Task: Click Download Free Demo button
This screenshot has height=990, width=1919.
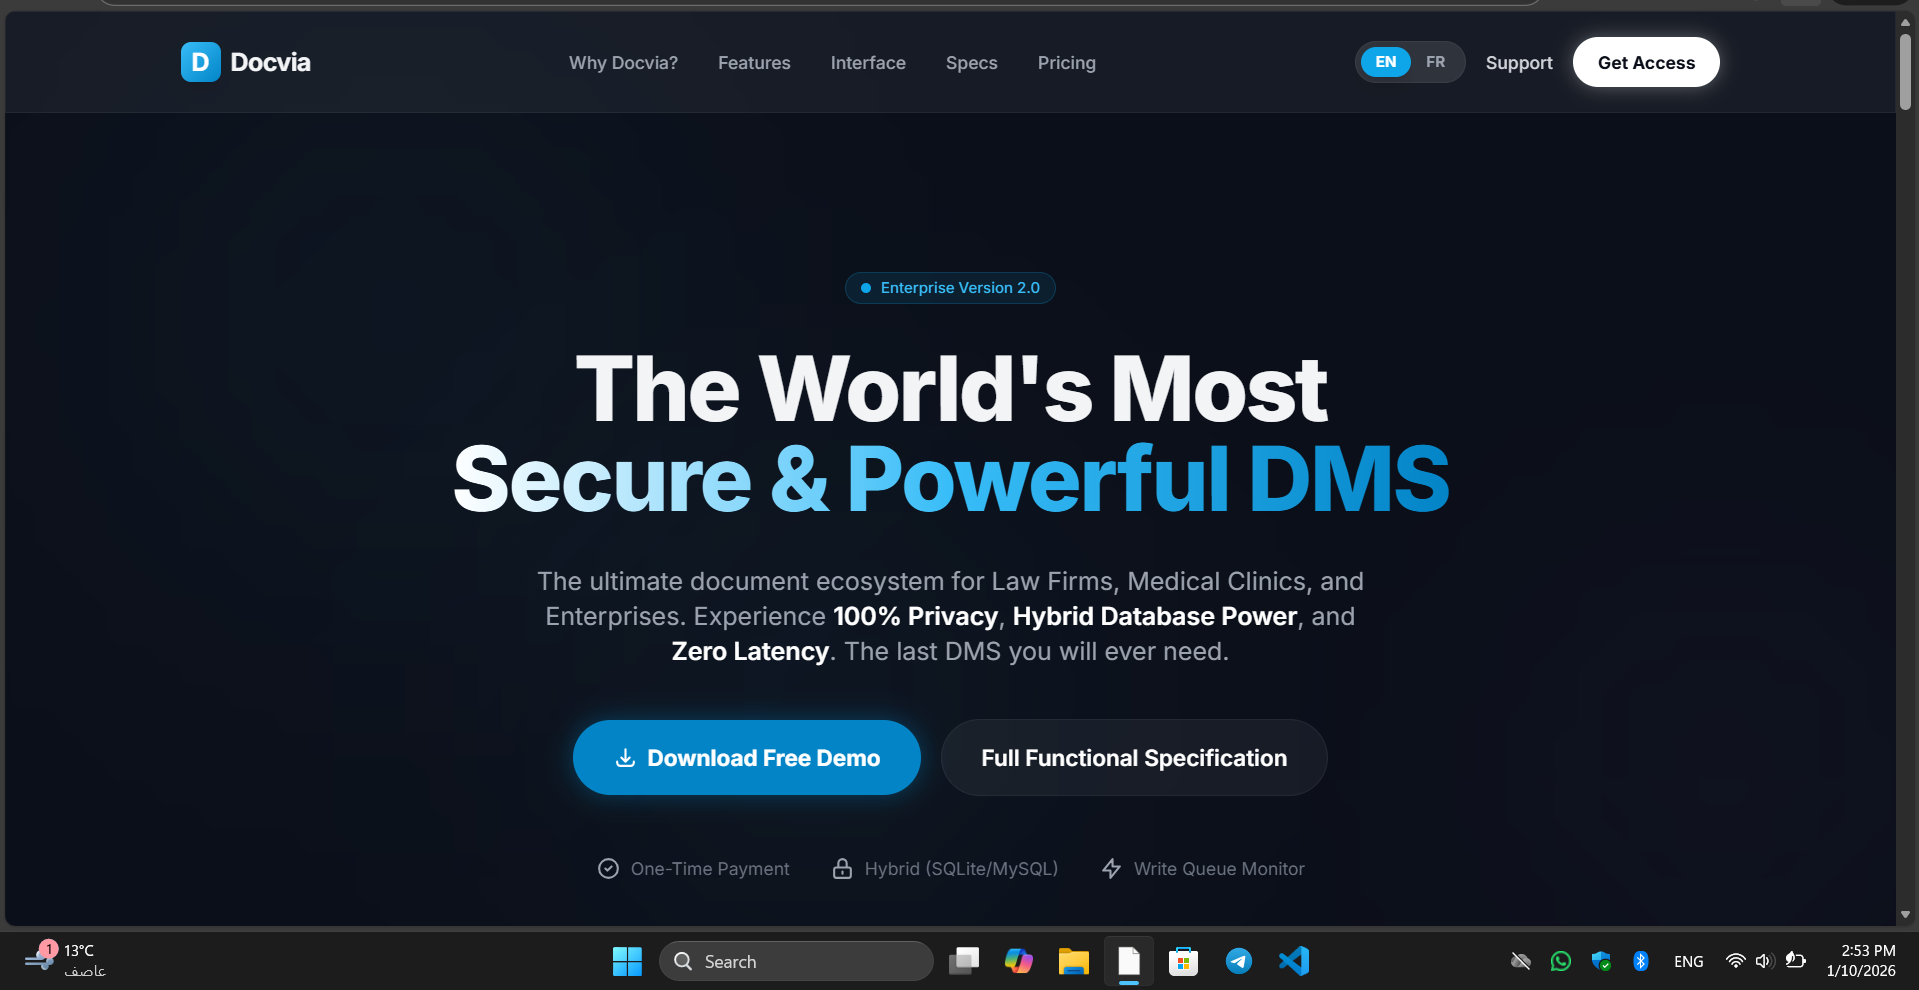Action: (x=746, y=758)
